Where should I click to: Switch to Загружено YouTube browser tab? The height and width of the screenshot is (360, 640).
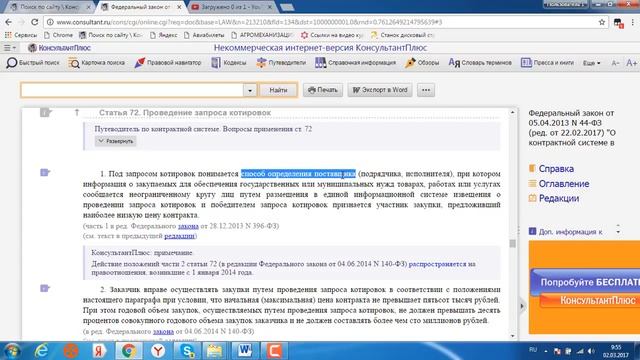pos(232,7)
